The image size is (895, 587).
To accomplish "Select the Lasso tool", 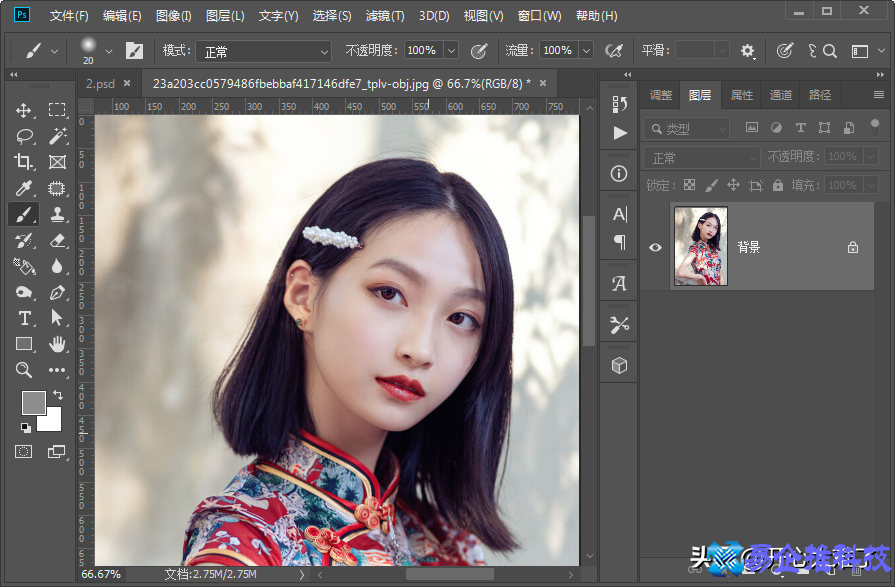I will pos(24,136).
